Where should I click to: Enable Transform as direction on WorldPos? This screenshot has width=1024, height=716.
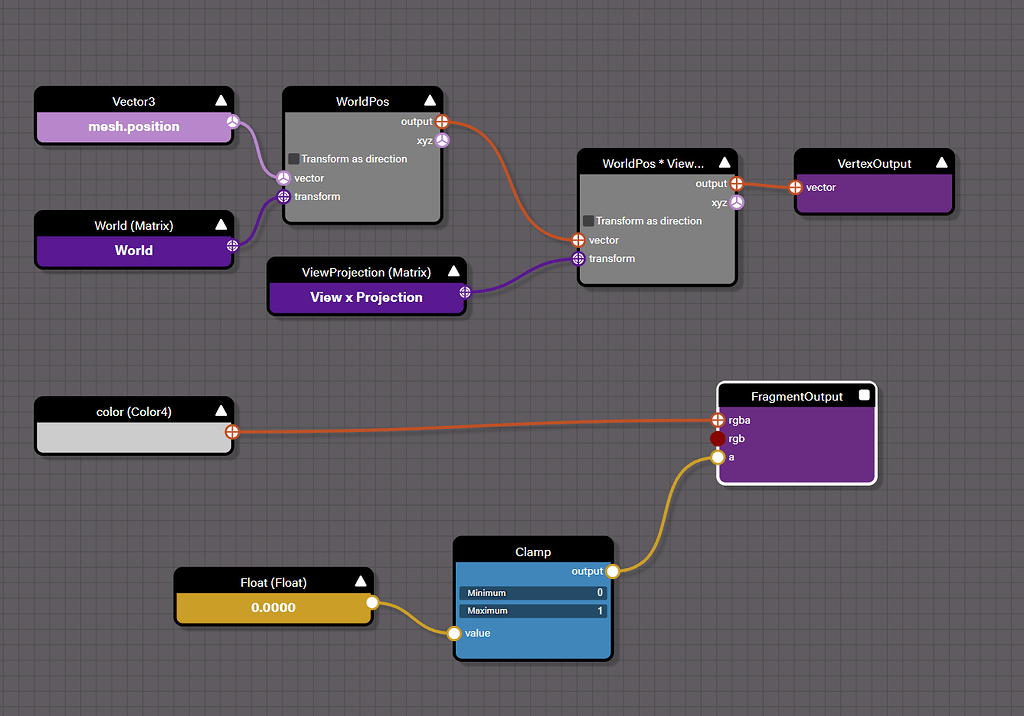293,158
